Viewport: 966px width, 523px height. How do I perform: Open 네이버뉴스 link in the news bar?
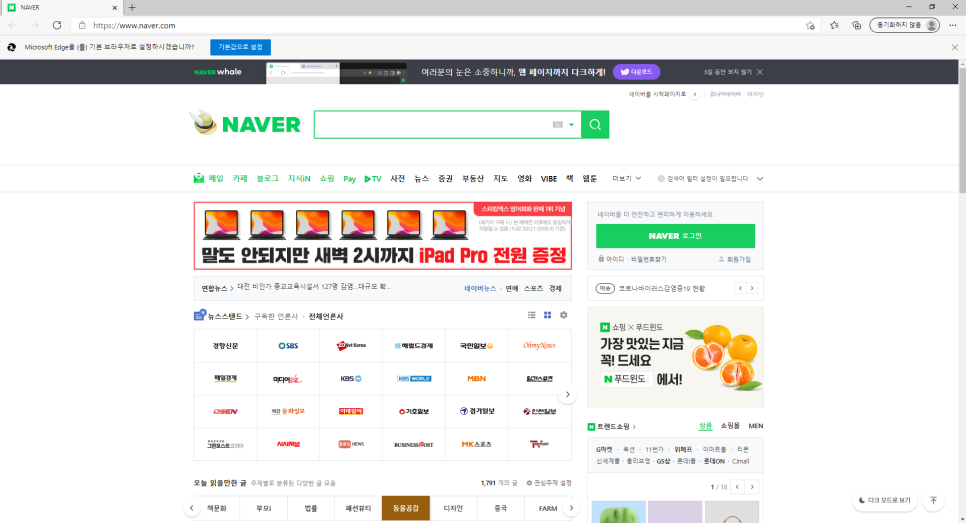pyautogui.click(x=480, y=288)
